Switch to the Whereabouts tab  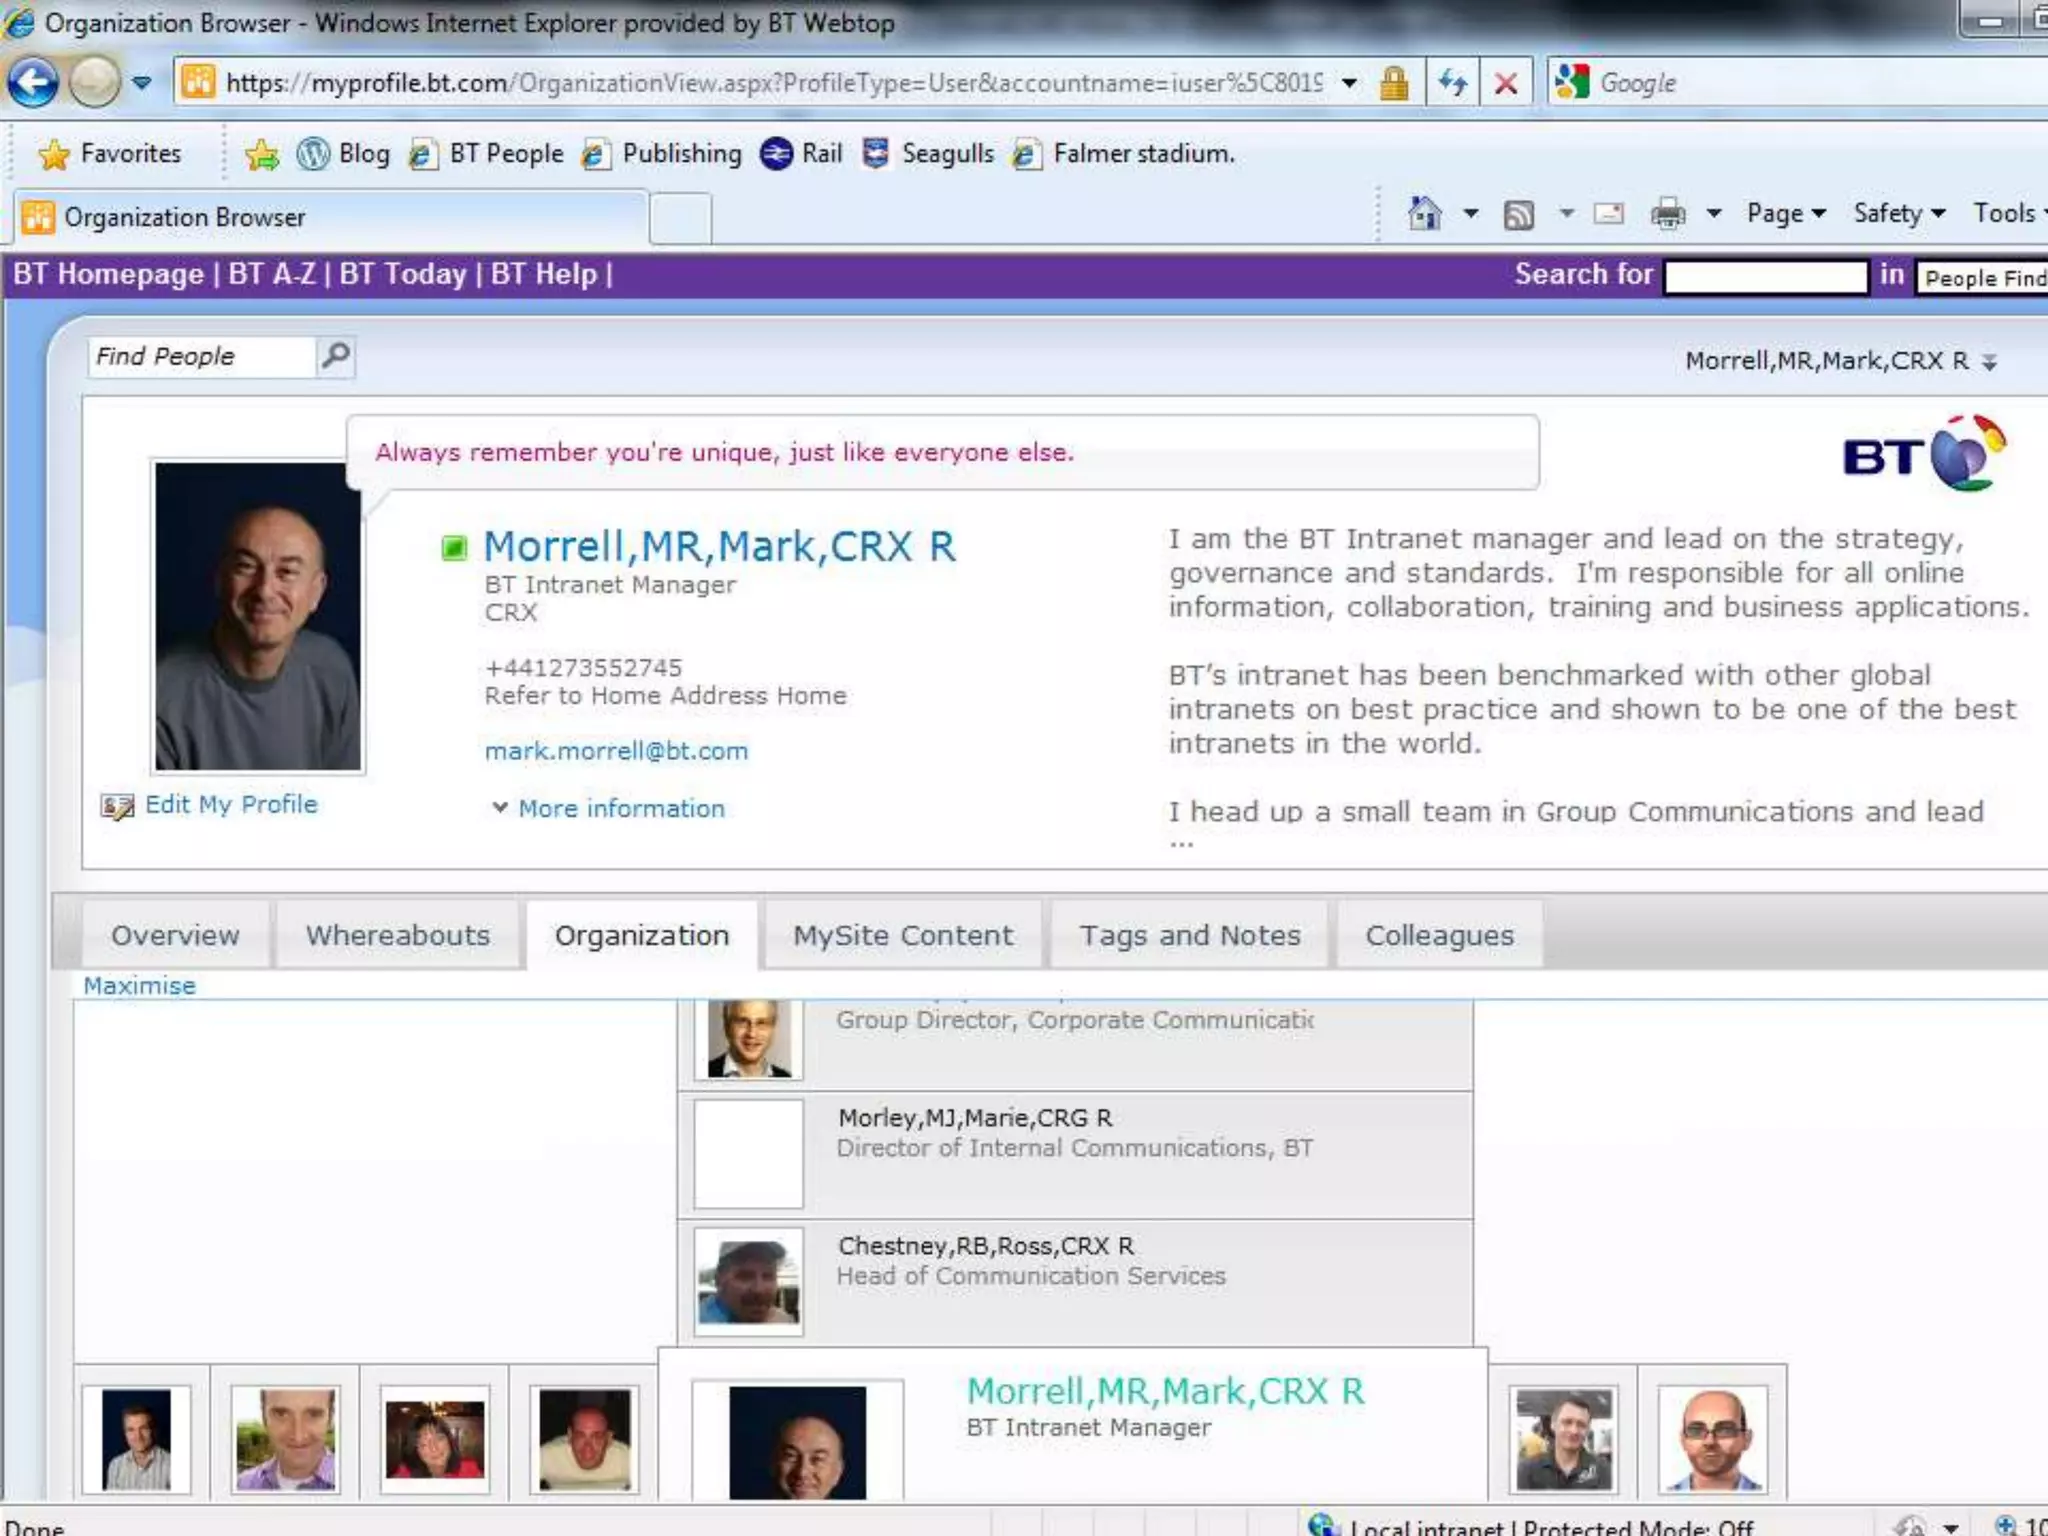tap(398, 935)
